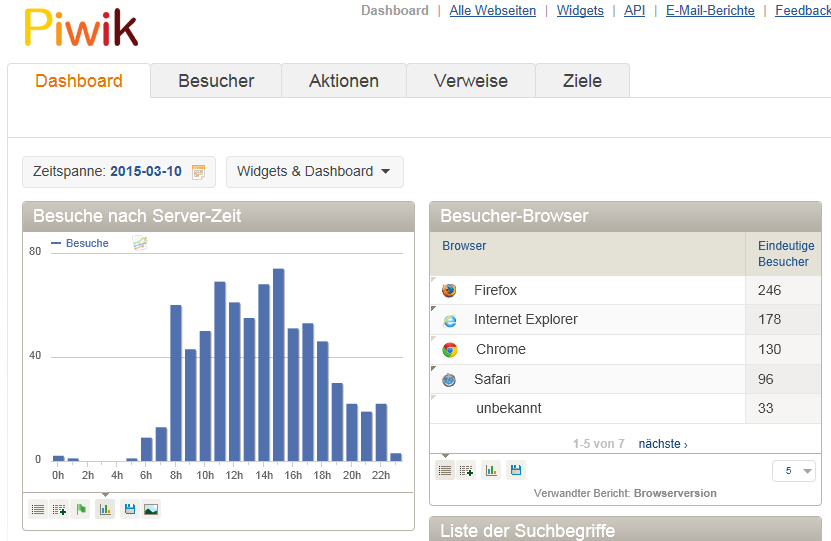Open the Besucher tab
Image resolution: width=831 pixels, height=541 pixels.
click(x=216, y=81)
